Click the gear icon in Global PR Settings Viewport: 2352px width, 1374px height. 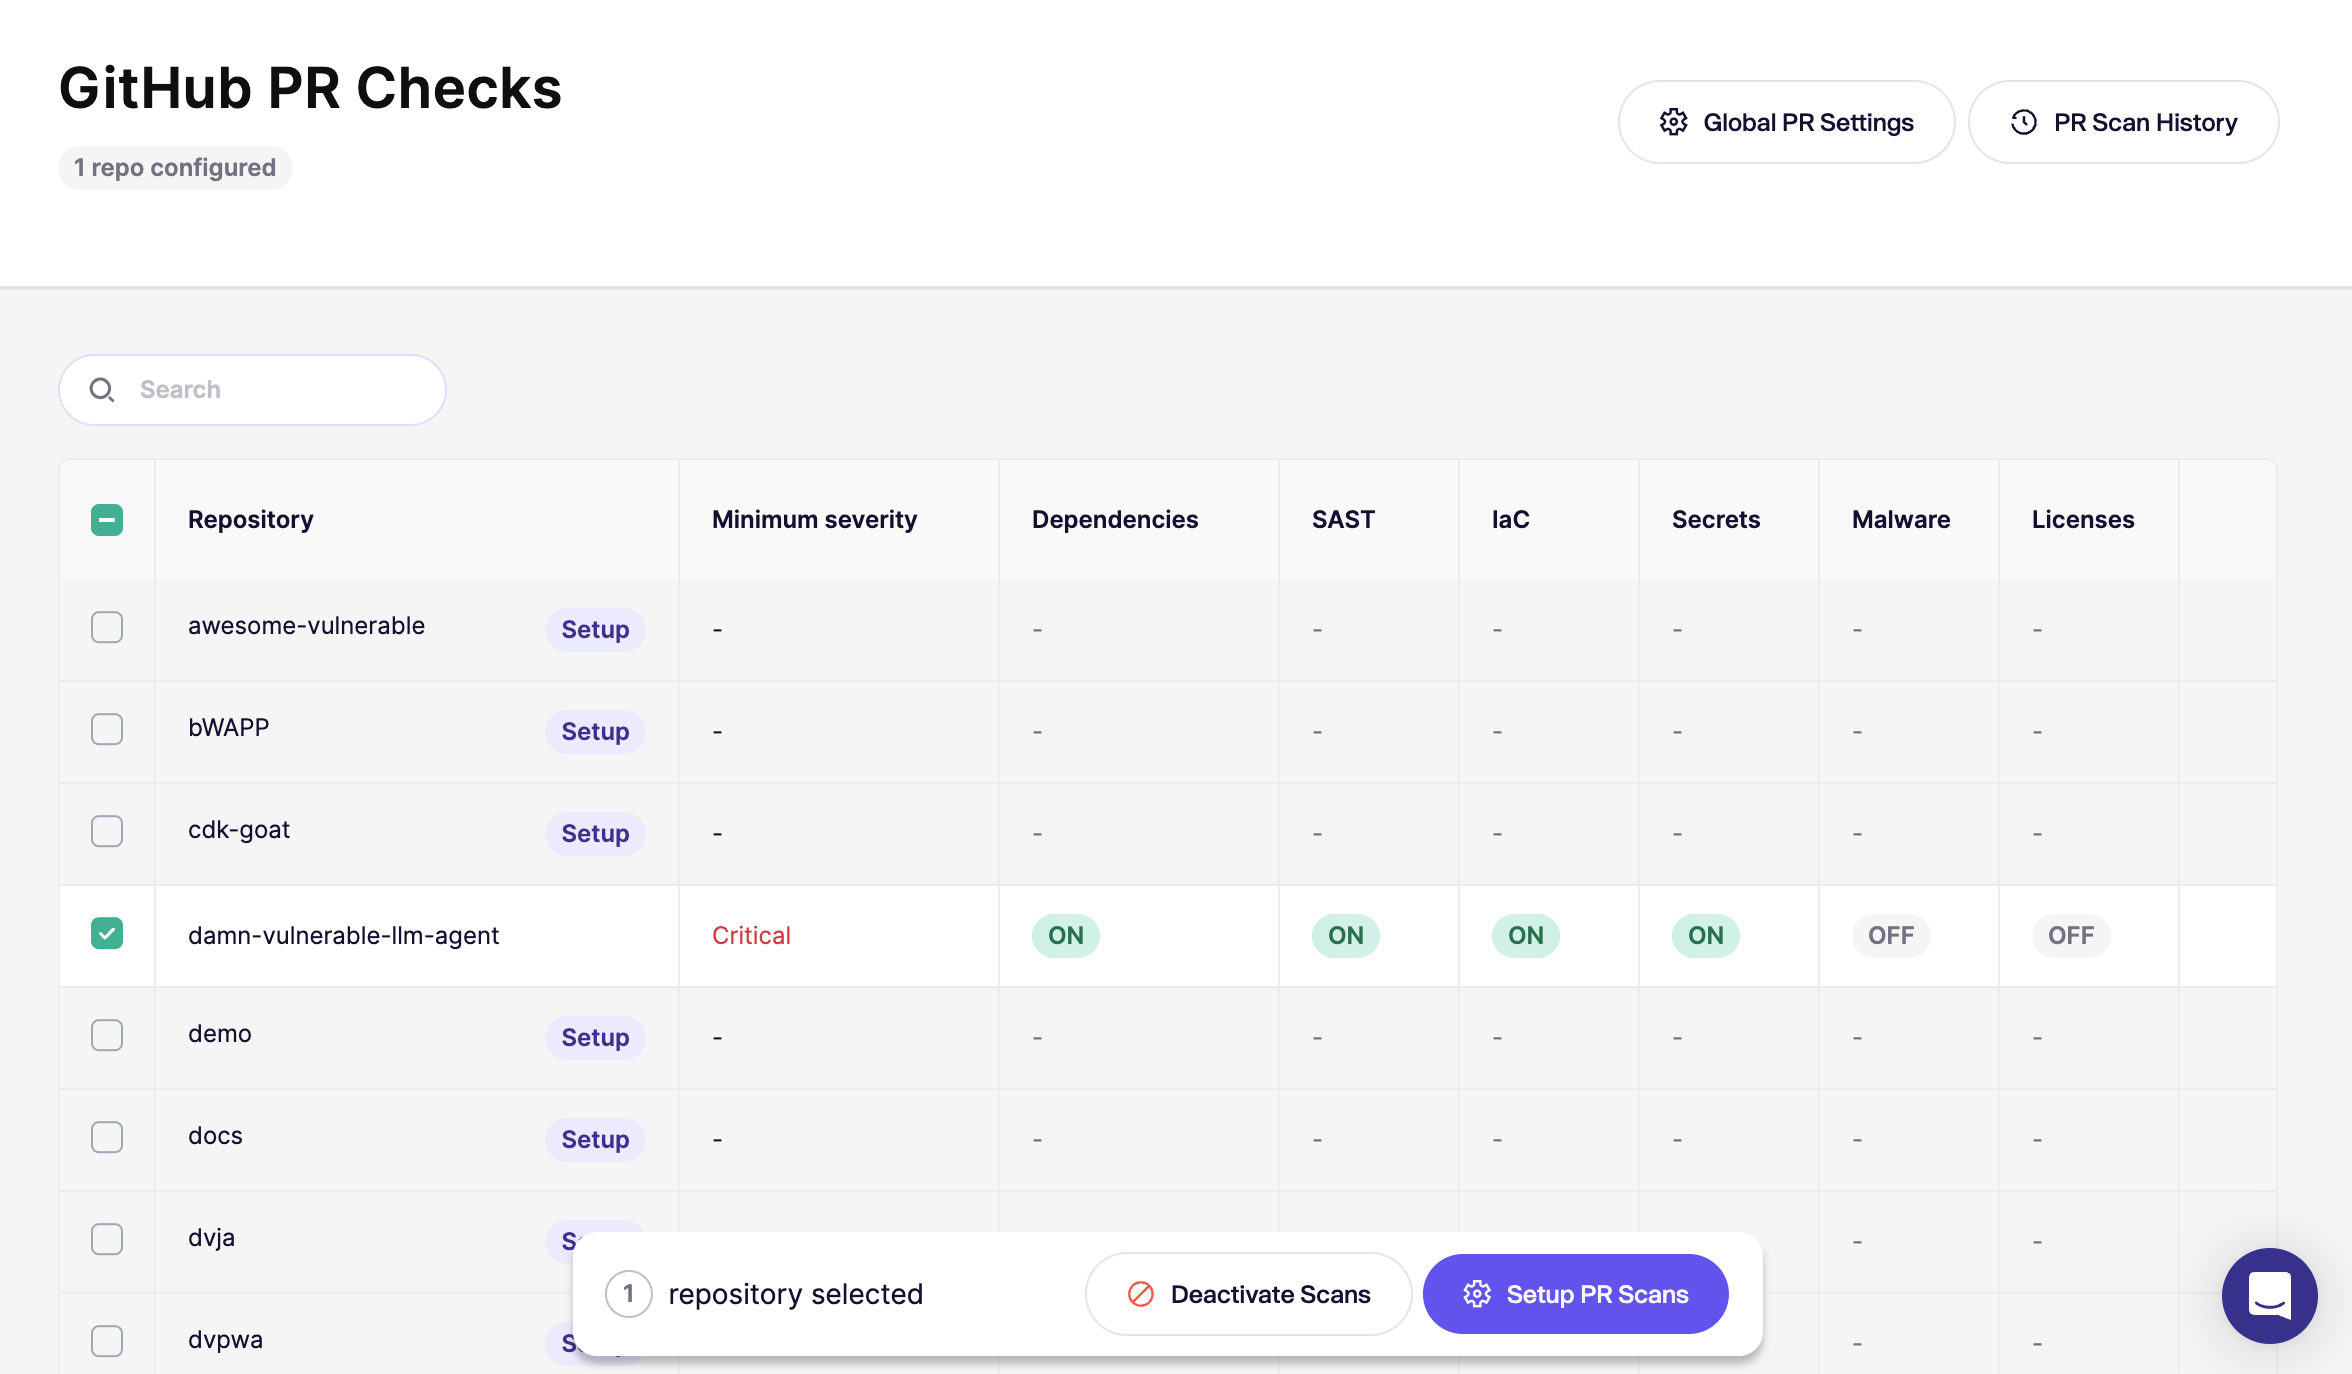point(1673,122)
